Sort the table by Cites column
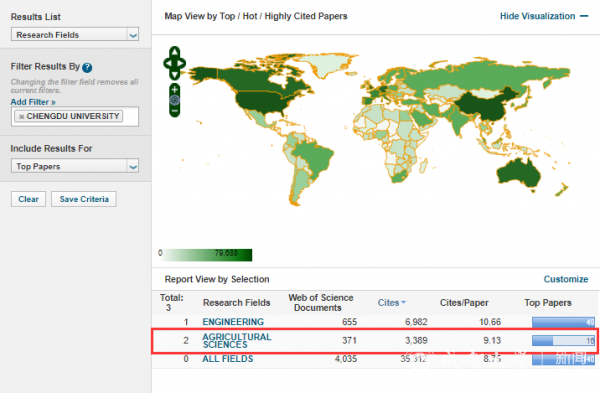This screenshot has height=393, width=600. (x=391, y=303)
